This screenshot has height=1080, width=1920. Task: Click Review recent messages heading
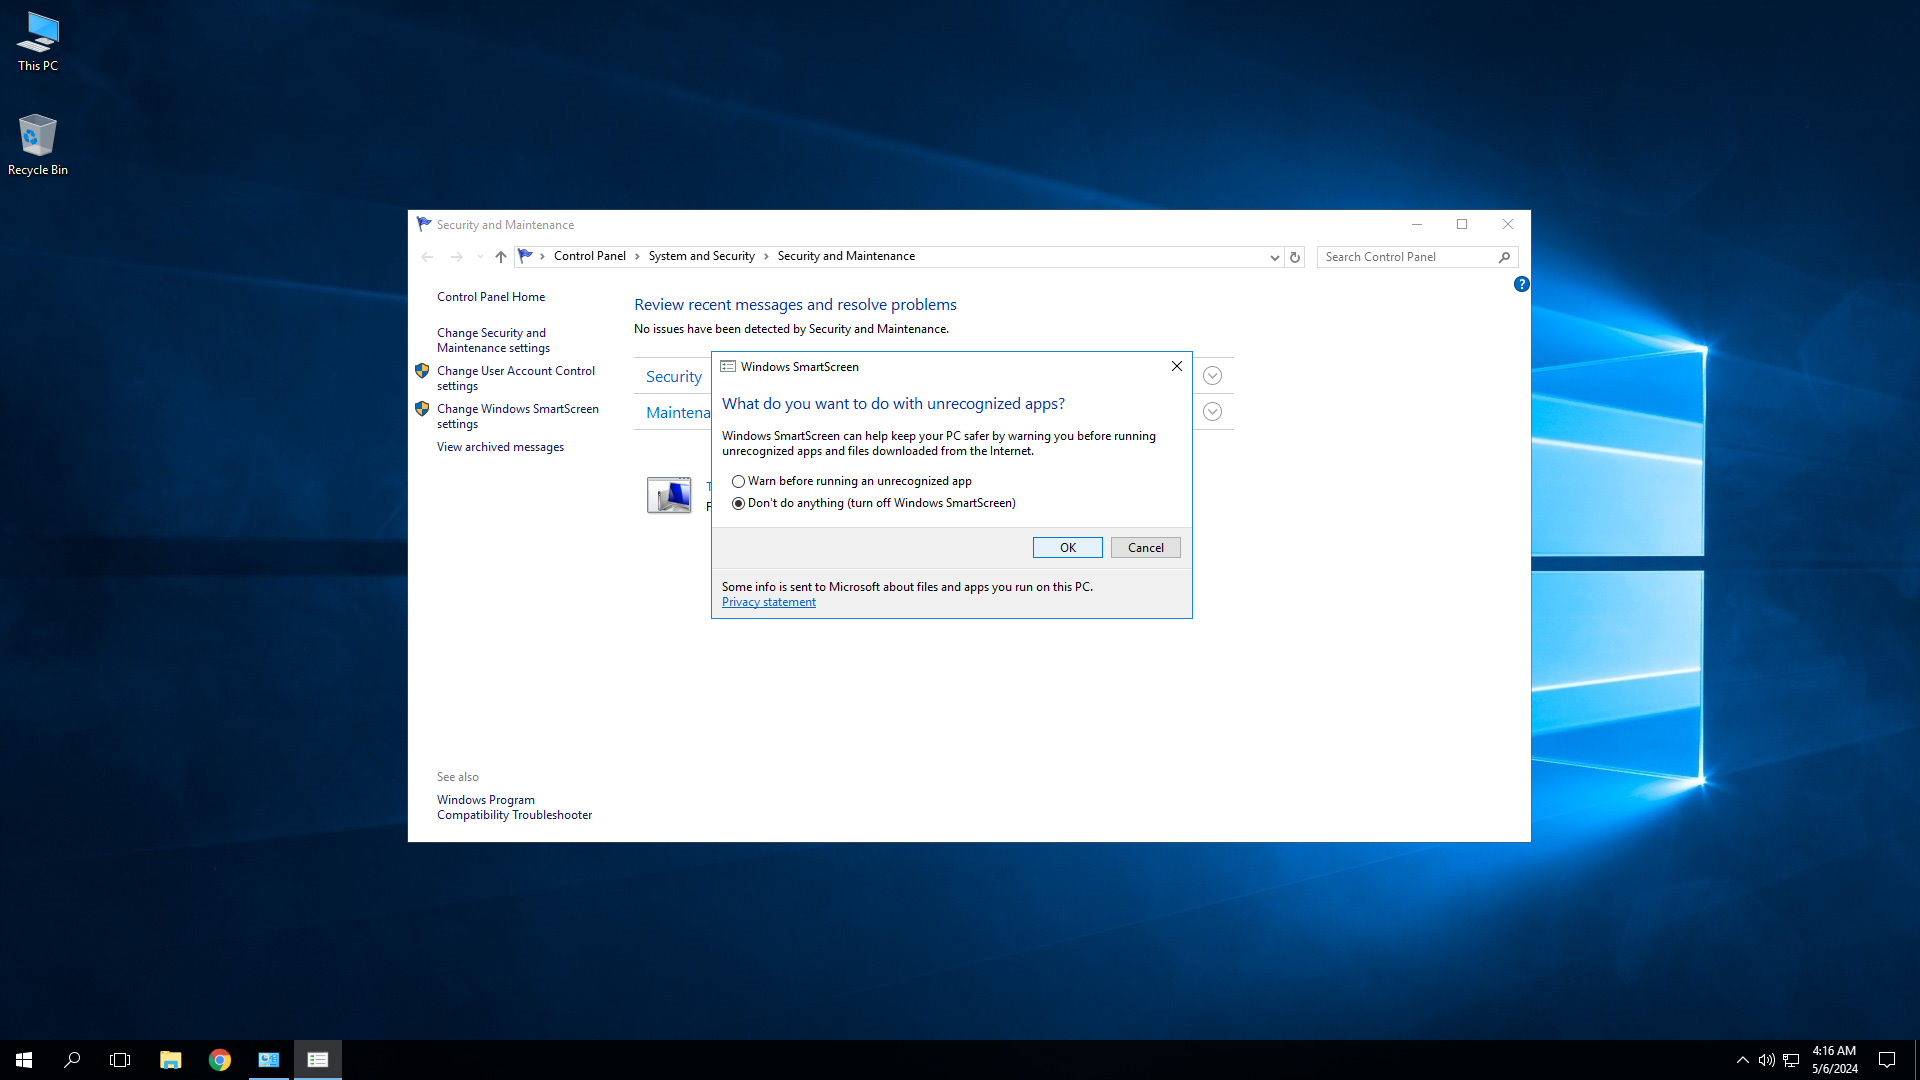tap(795, 305)
